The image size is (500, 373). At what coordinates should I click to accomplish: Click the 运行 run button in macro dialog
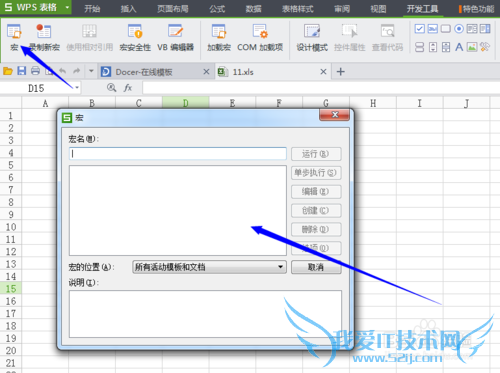click(316, 154)
